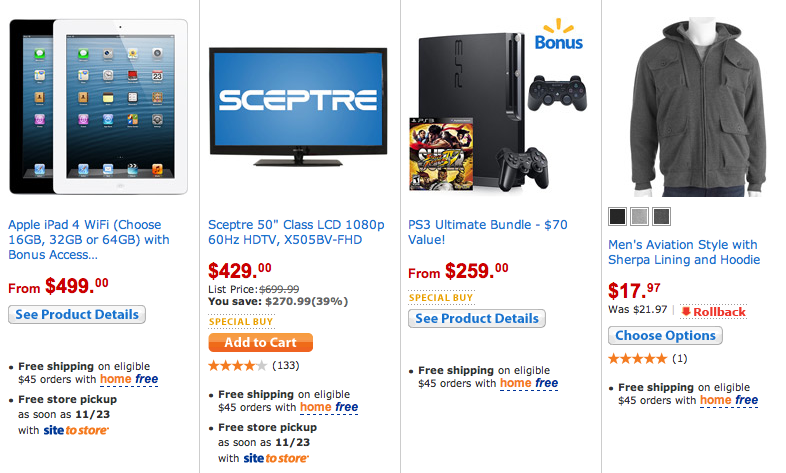
Task: Click the site to store logo under iPad
Action: coord(76,430)
